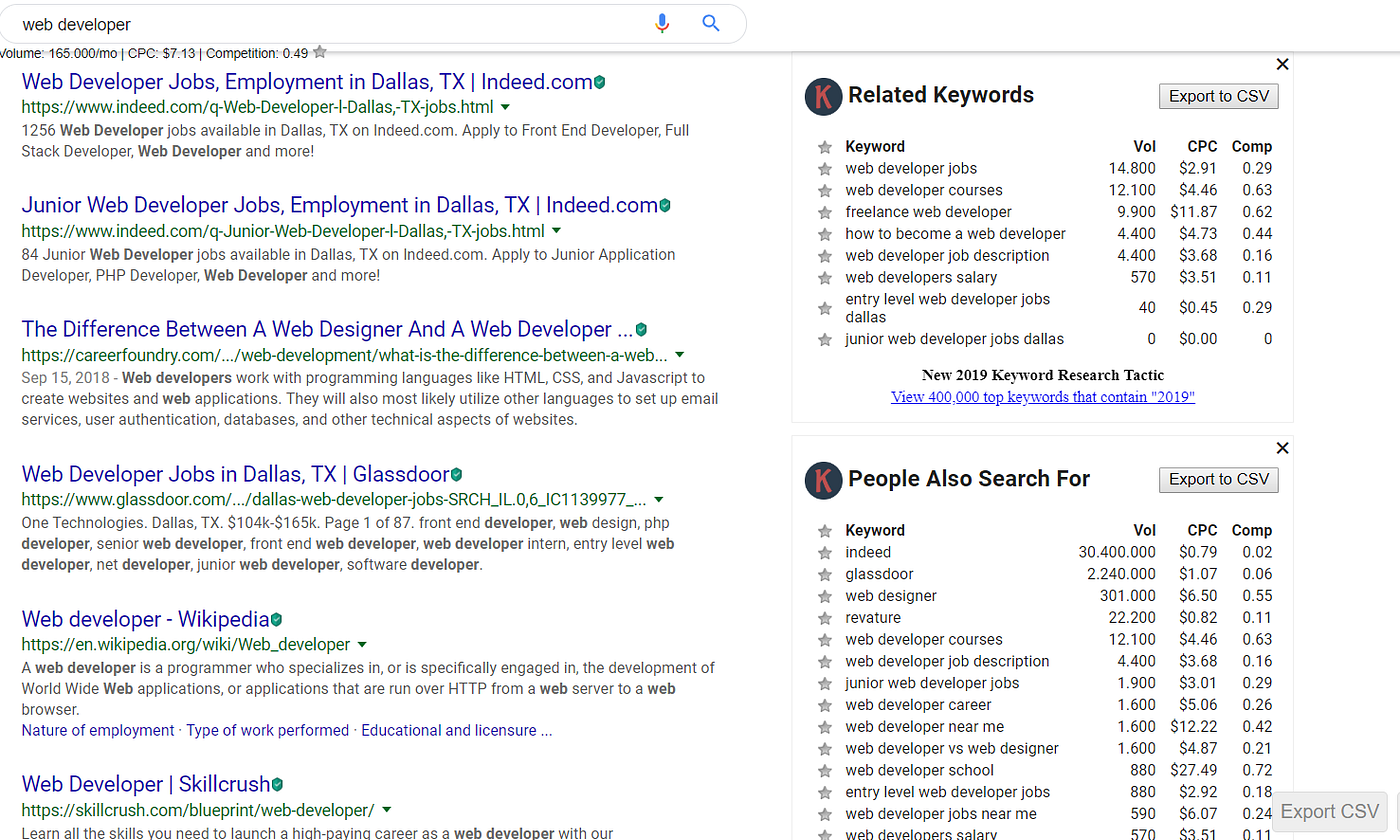Star the 'web developer vs web designer' keyword
Viewport: 1400px width, 840px height.
[825, 750]
